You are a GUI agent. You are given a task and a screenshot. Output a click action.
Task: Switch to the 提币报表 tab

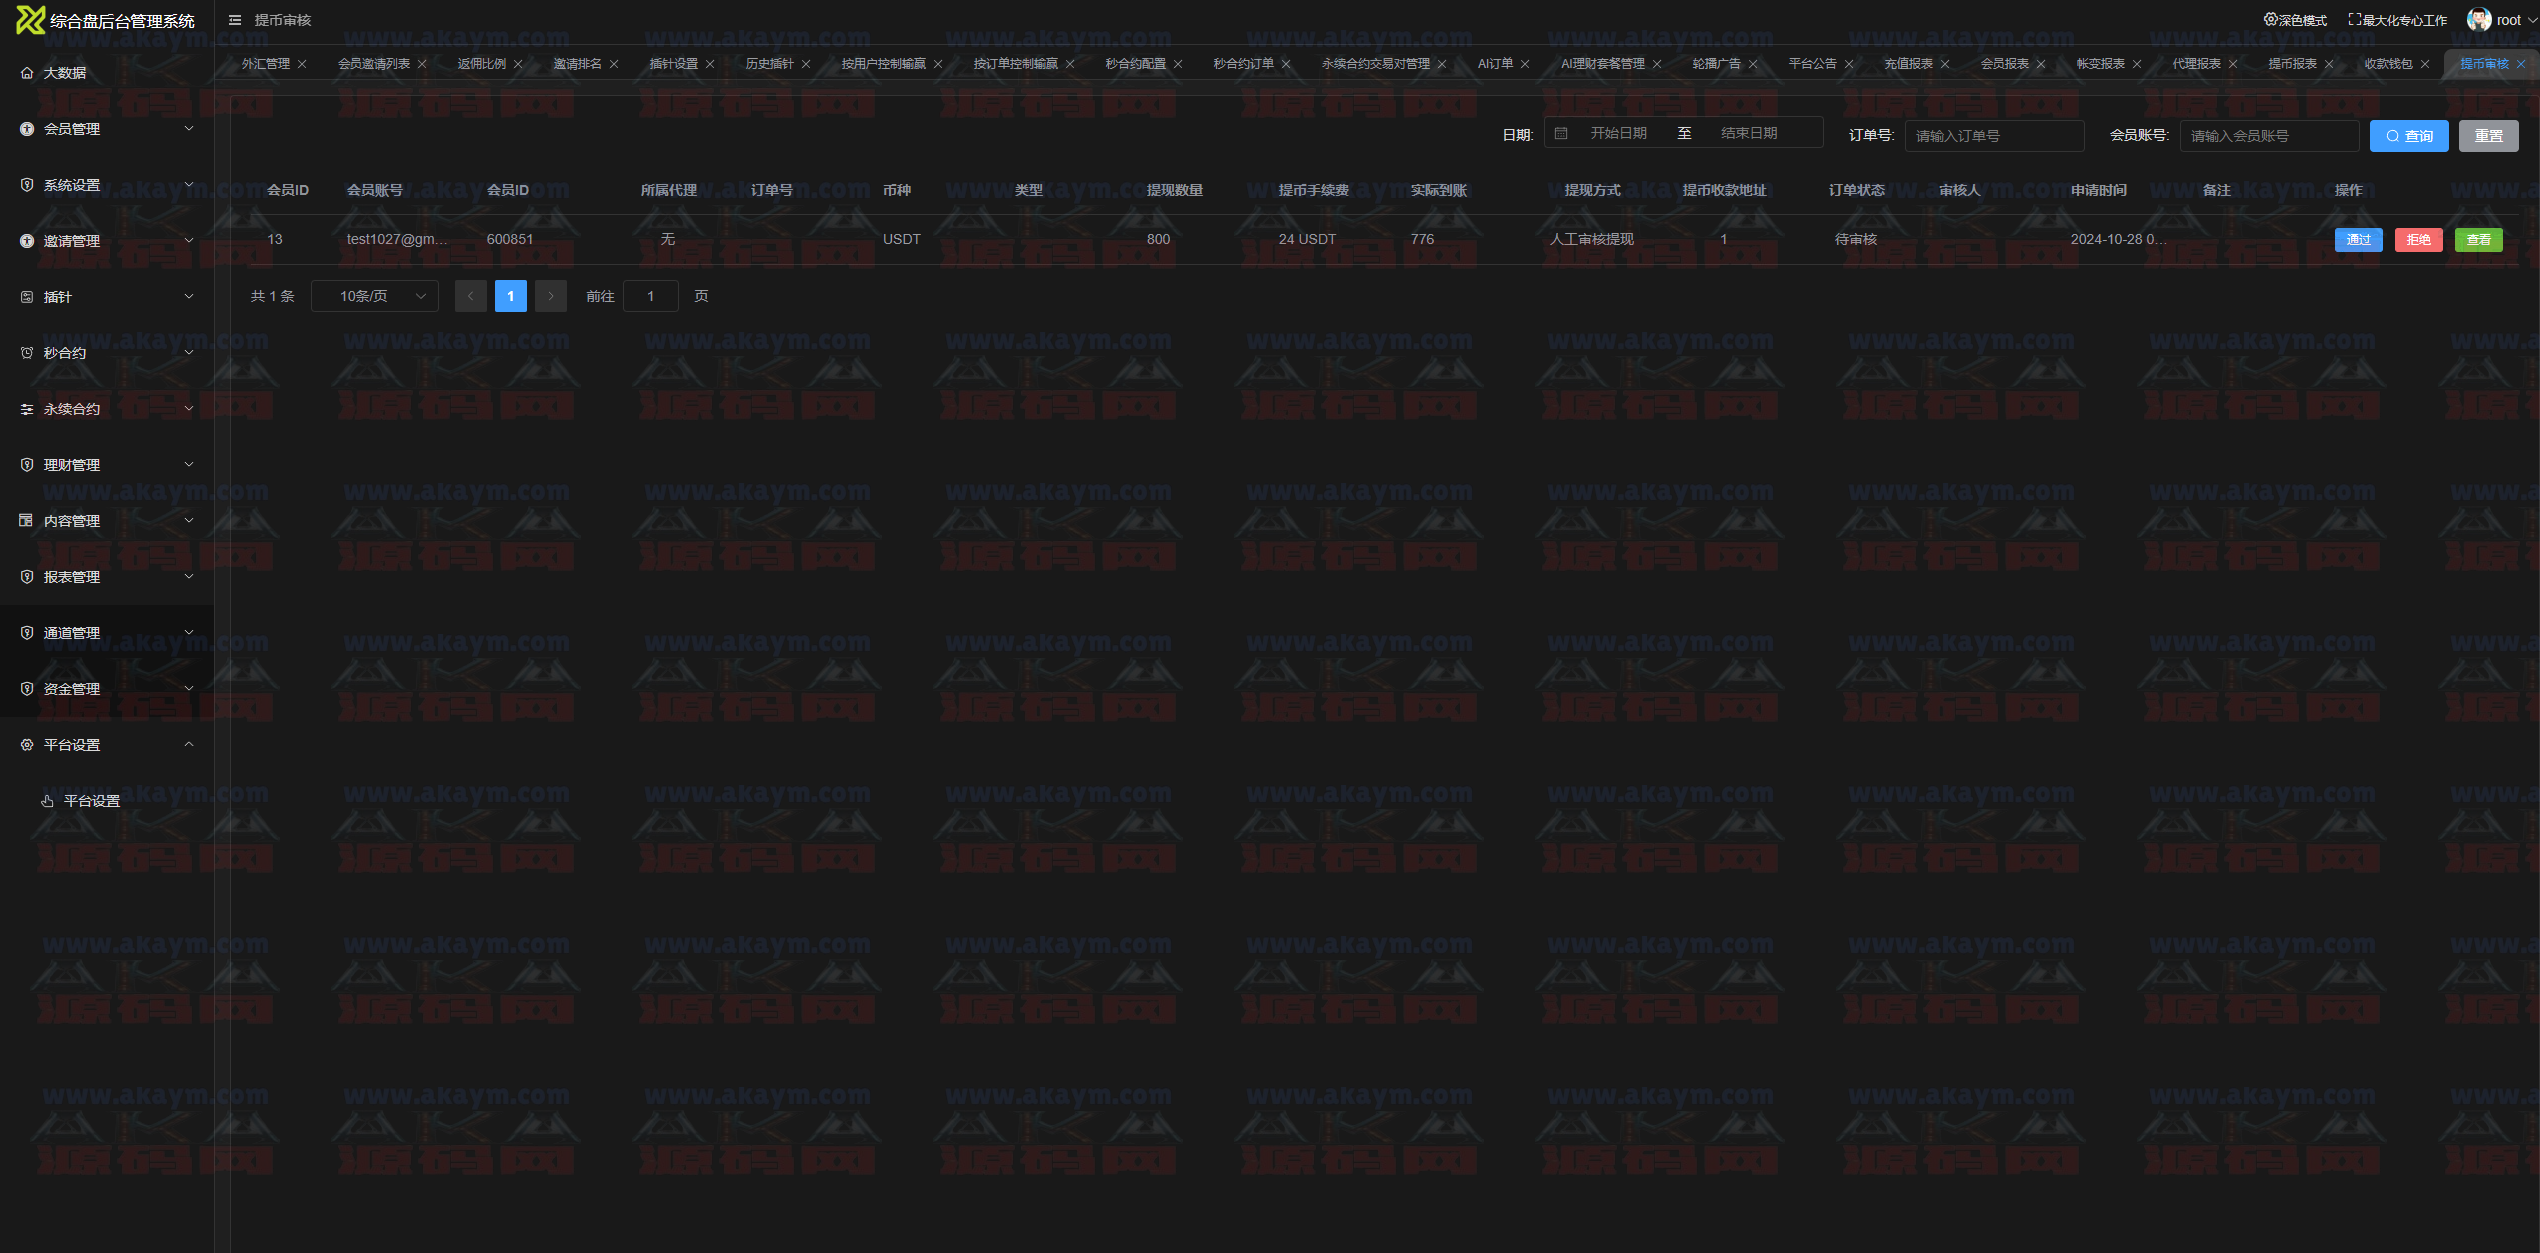(x=2292, y=64)
